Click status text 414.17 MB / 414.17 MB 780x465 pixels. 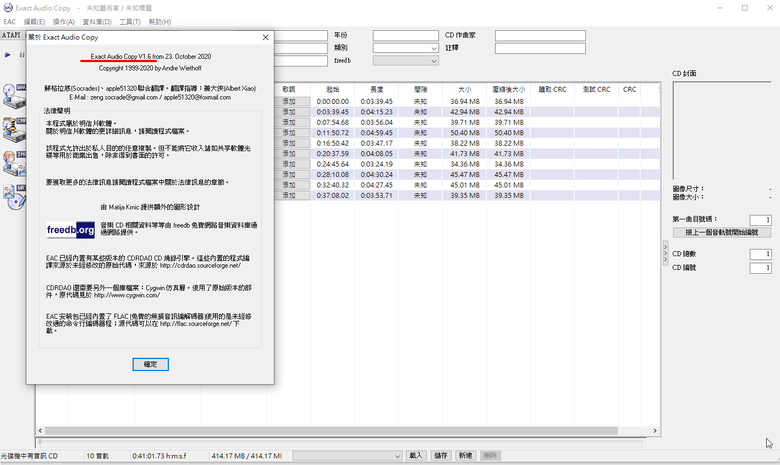click(247, 456)
